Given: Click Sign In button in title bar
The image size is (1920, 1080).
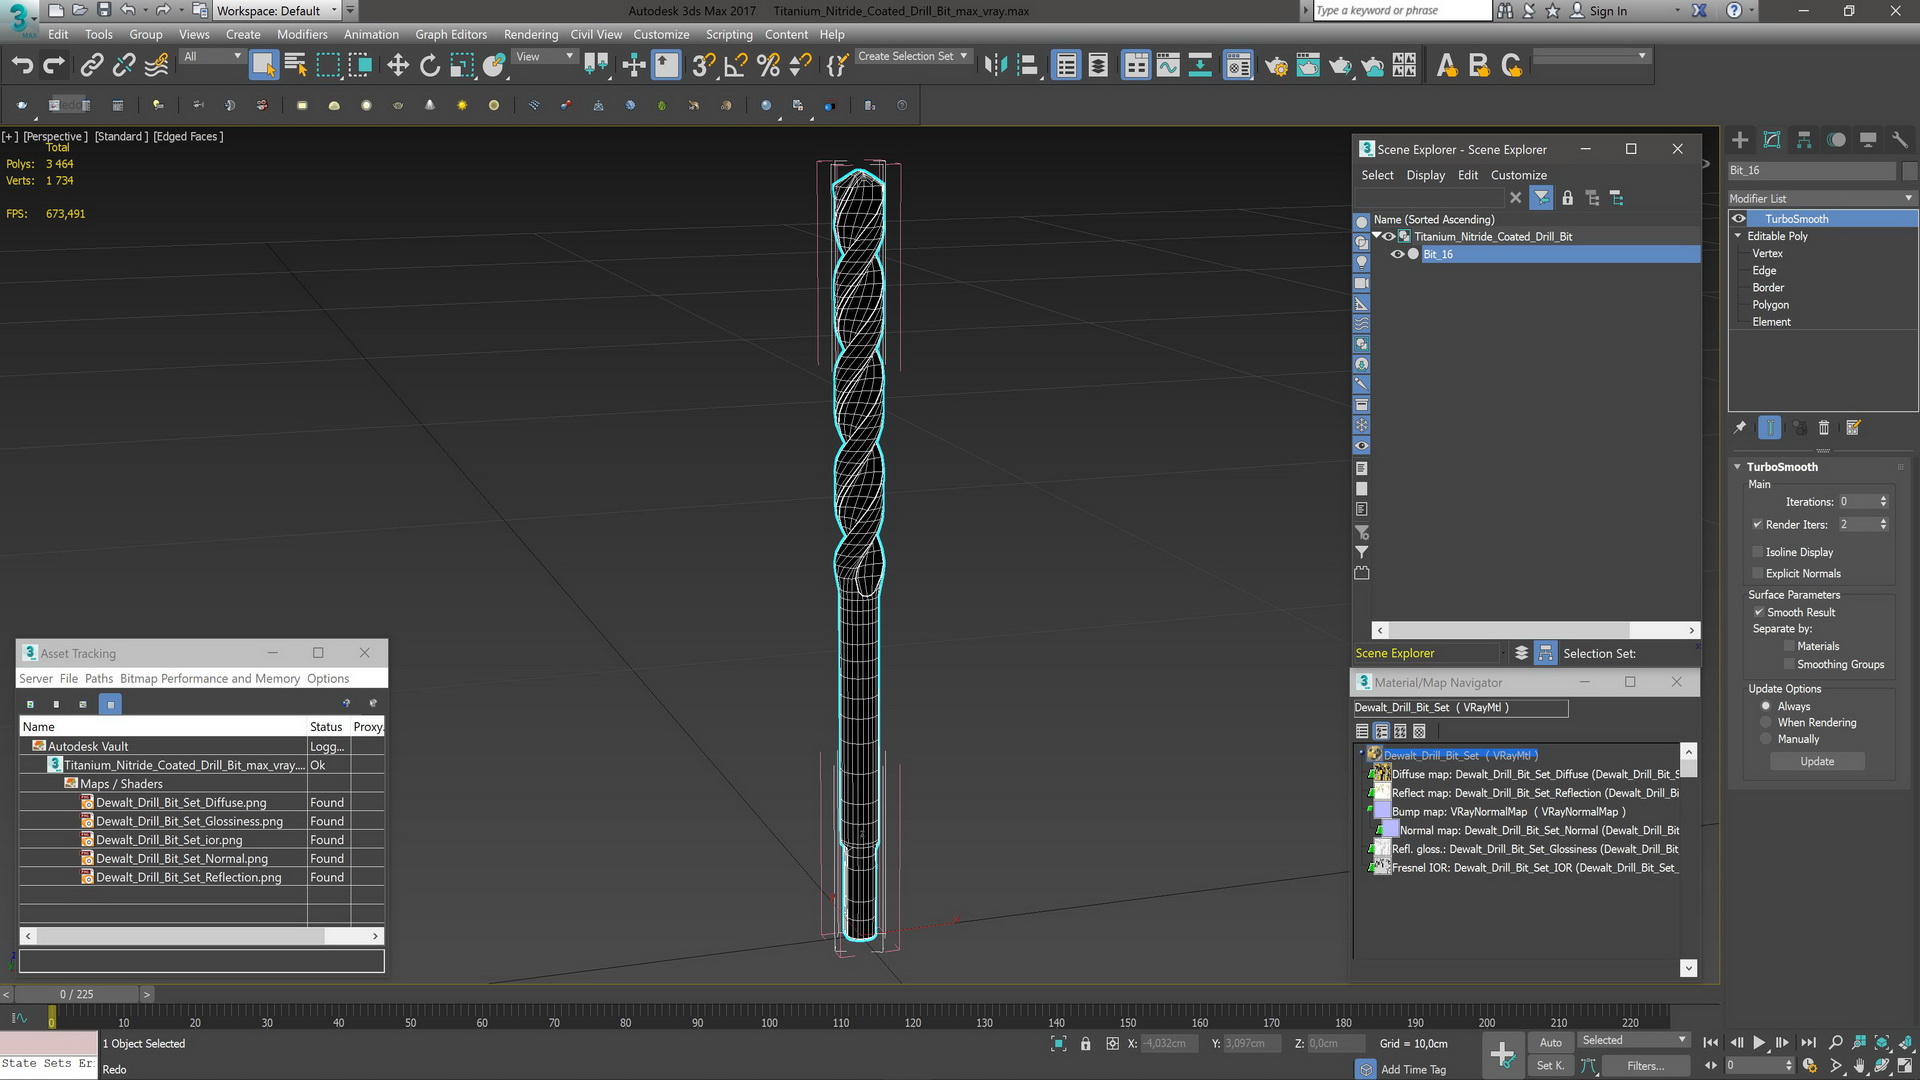Looking at the screenshot, I should pyautogui.click(x=1608, y=11).
